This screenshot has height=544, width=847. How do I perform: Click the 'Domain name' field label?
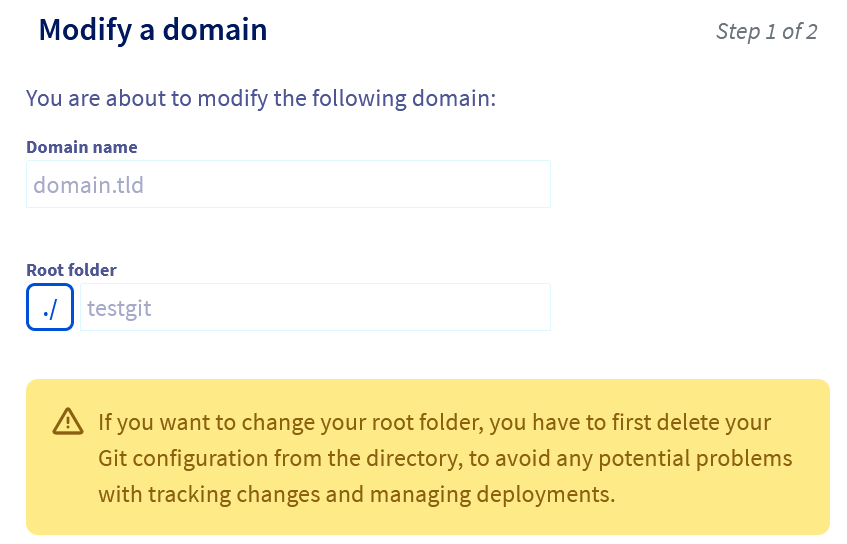pos(82,147)
